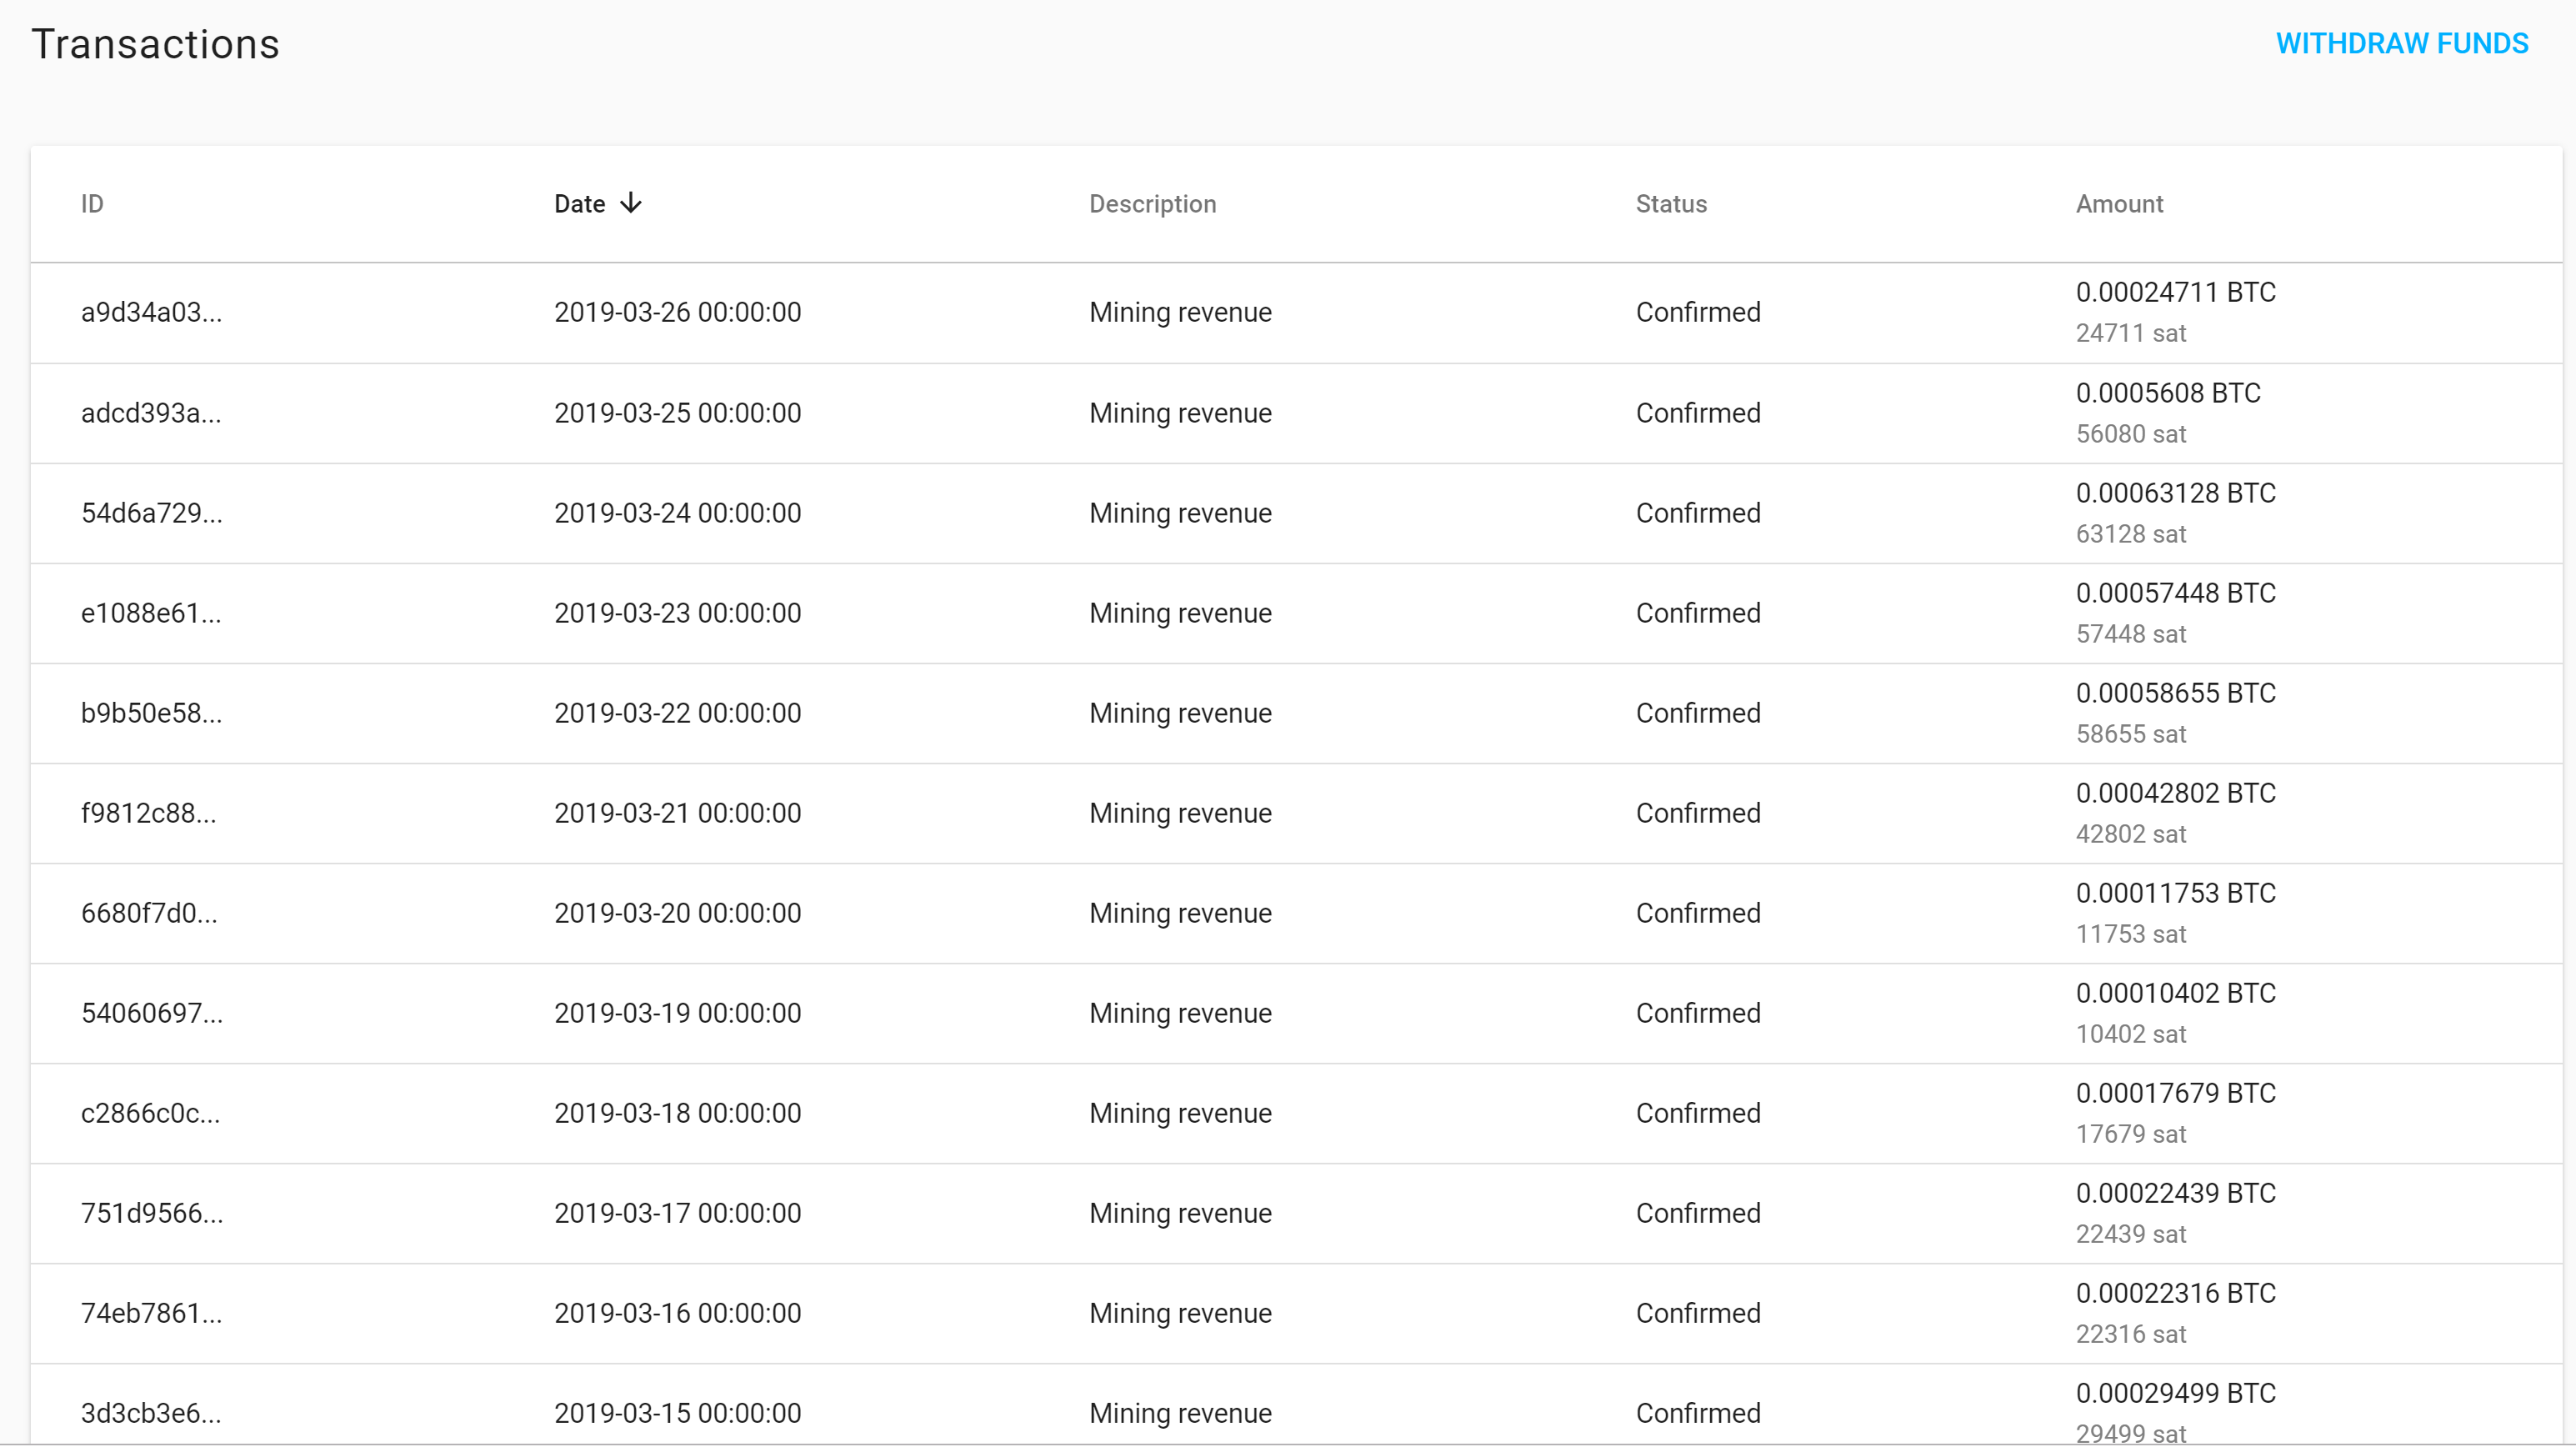Image resolution: width=2576 pixels, height=1452 pixels.
Task: Click amount 0.00063128 BTC
Action: [x=2175, y=493]
